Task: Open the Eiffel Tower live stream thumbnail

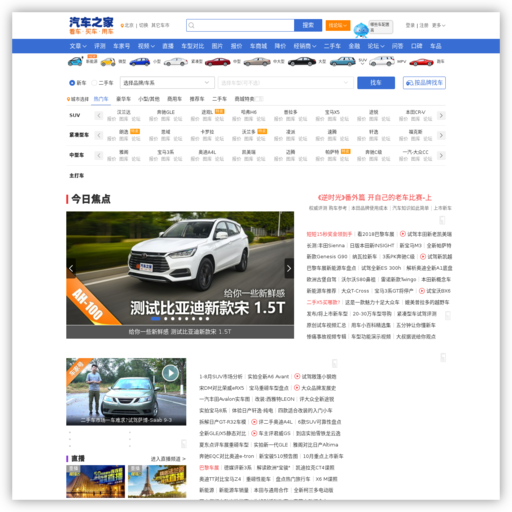Action: click(157, 481)
